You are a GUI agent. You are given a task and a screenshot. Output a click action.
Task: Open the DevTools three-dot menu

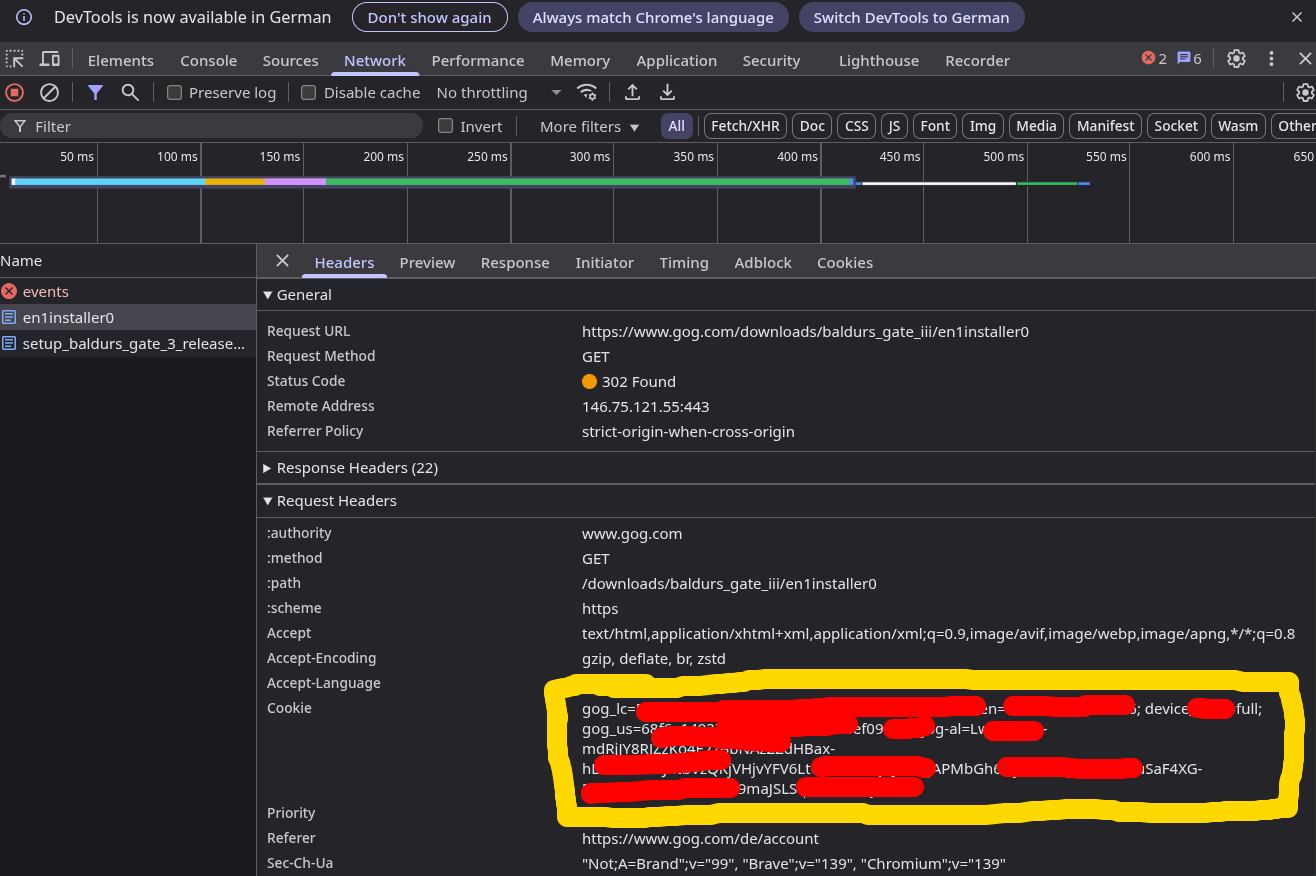pos(1271,59)
